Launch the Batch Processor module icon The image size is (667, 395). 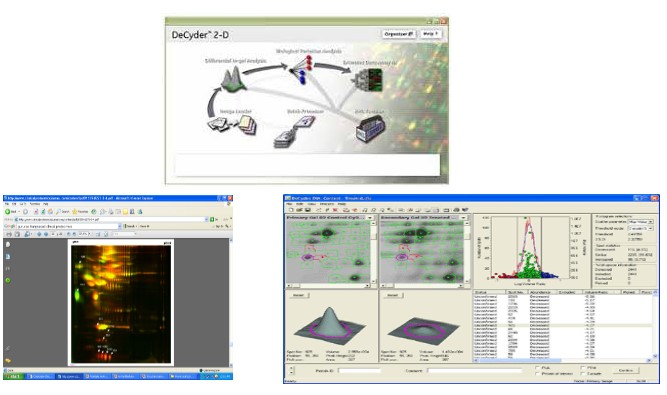[294, 132]
